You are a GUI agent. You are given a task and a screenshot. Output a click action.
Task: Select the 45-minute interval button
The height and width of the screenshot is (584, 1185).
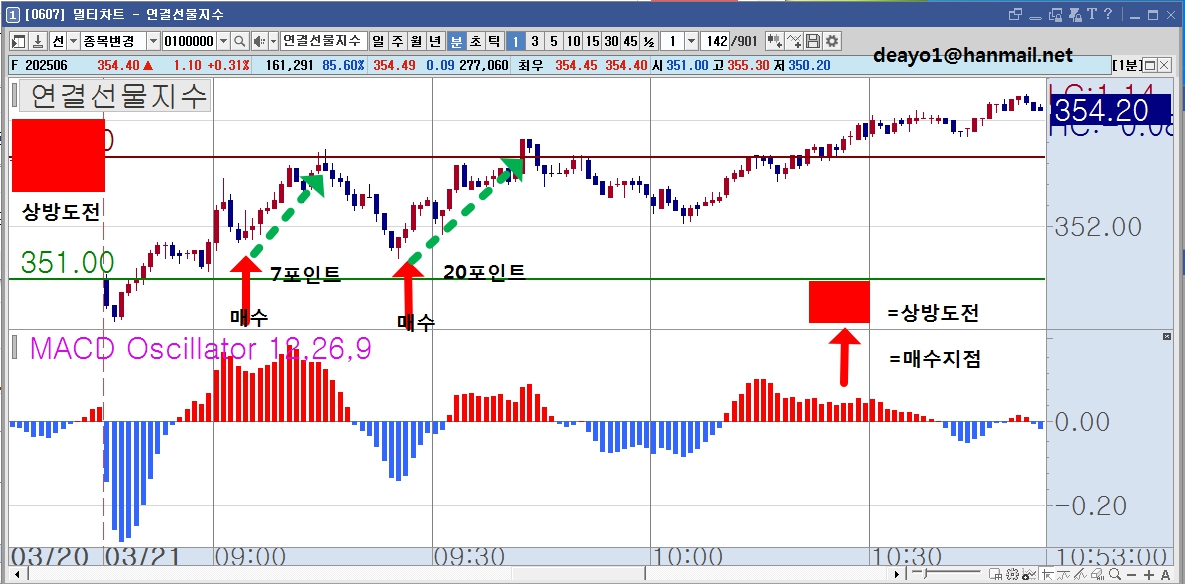tap(630, 41)
